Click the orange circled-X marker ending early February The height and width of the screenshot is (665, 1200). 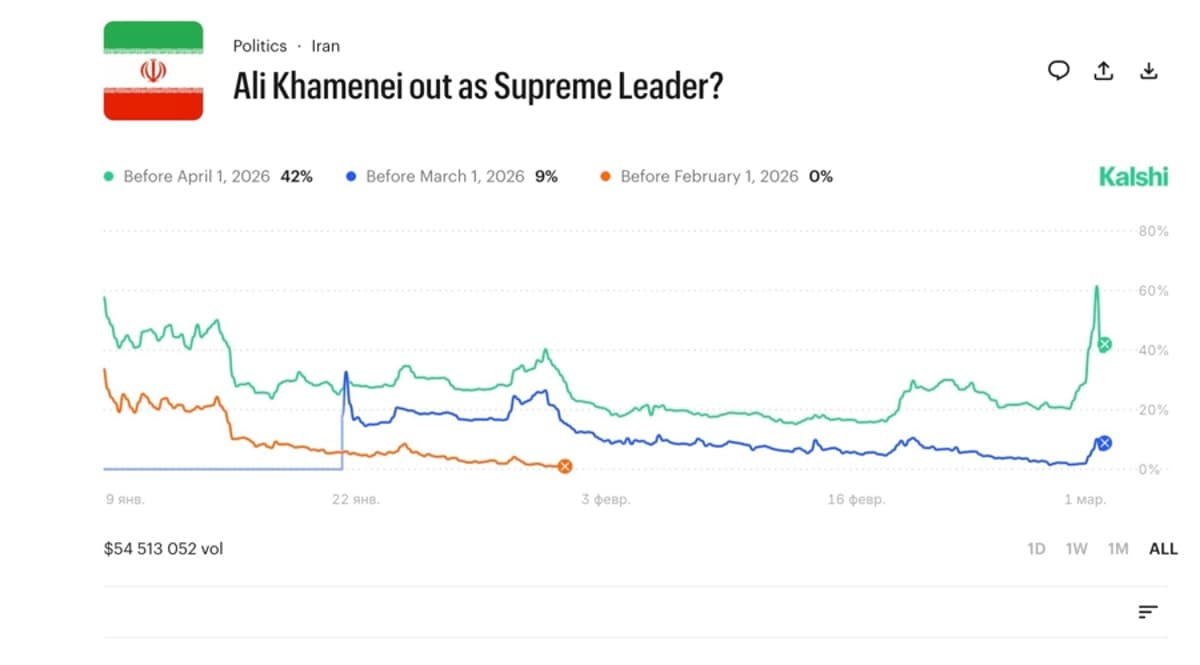click(x=565, y=465)
